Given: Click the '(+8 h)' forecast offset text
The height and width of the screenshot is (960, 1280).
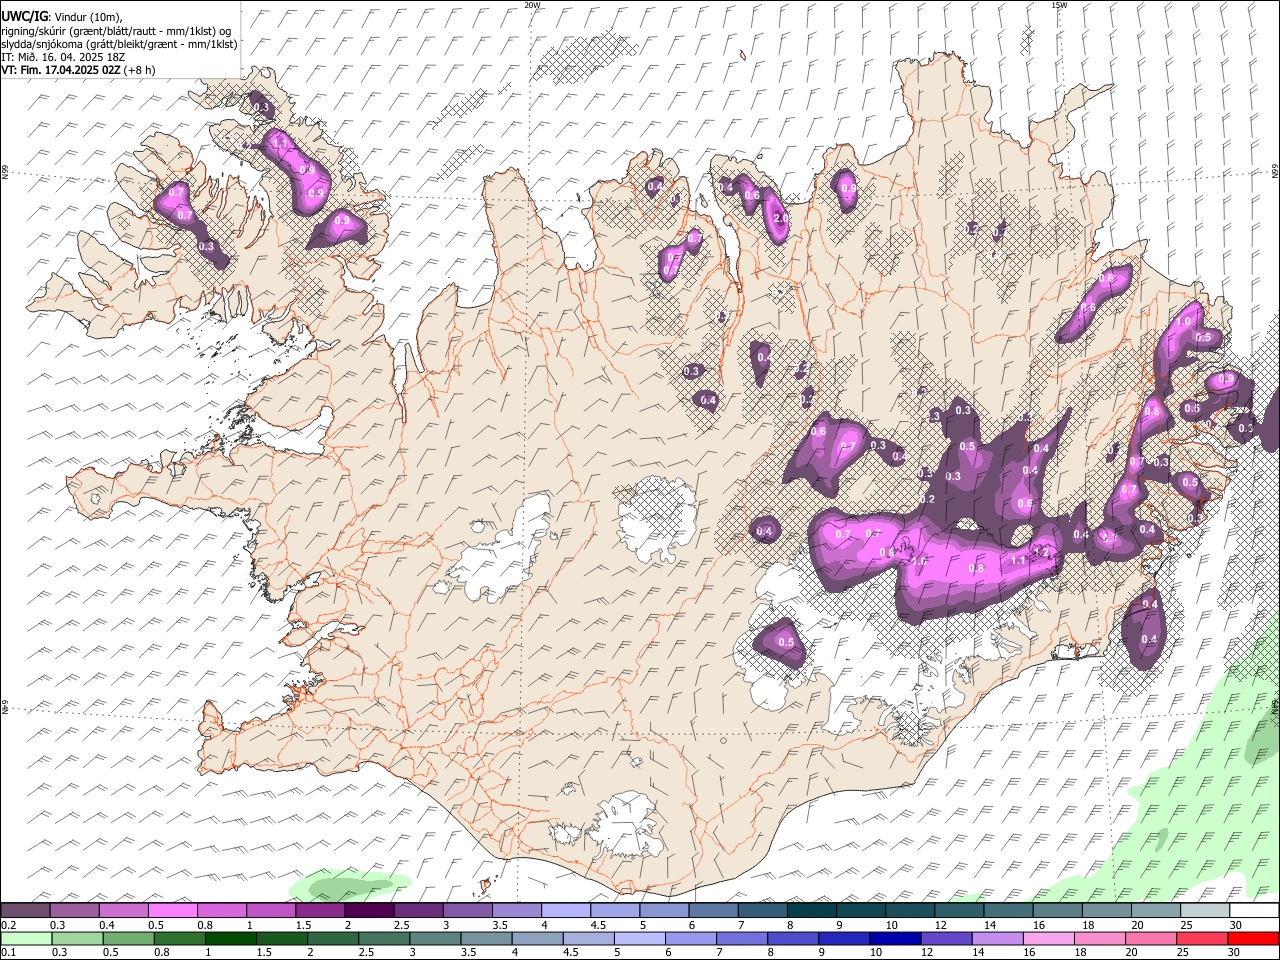Looking at the screenshot, I should pos(140,70).
